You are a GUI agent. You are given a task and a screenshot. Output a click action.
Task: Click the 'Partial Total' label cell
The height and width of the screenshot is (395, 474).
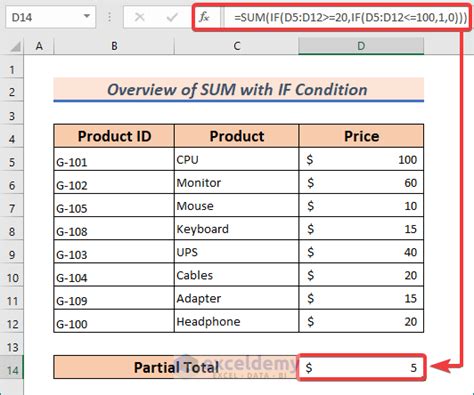[176, 367]
